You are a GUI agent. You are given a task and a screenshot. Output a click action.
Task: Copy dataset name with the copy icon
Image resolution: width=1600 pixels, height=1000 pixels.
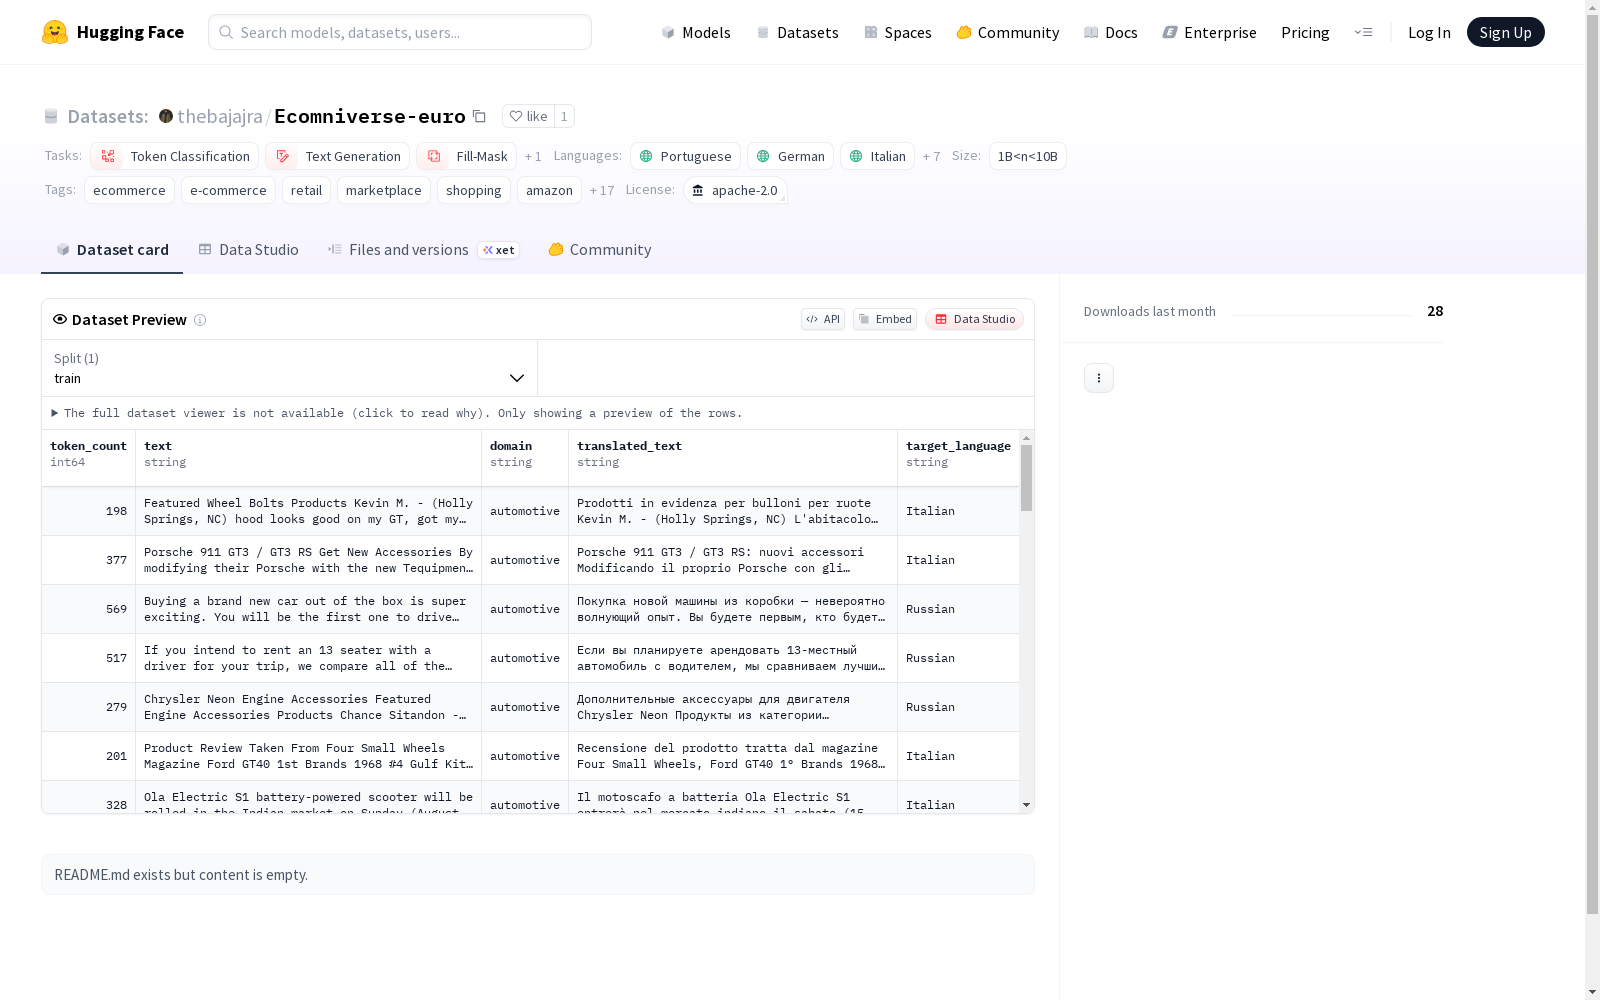coord(479,116)
